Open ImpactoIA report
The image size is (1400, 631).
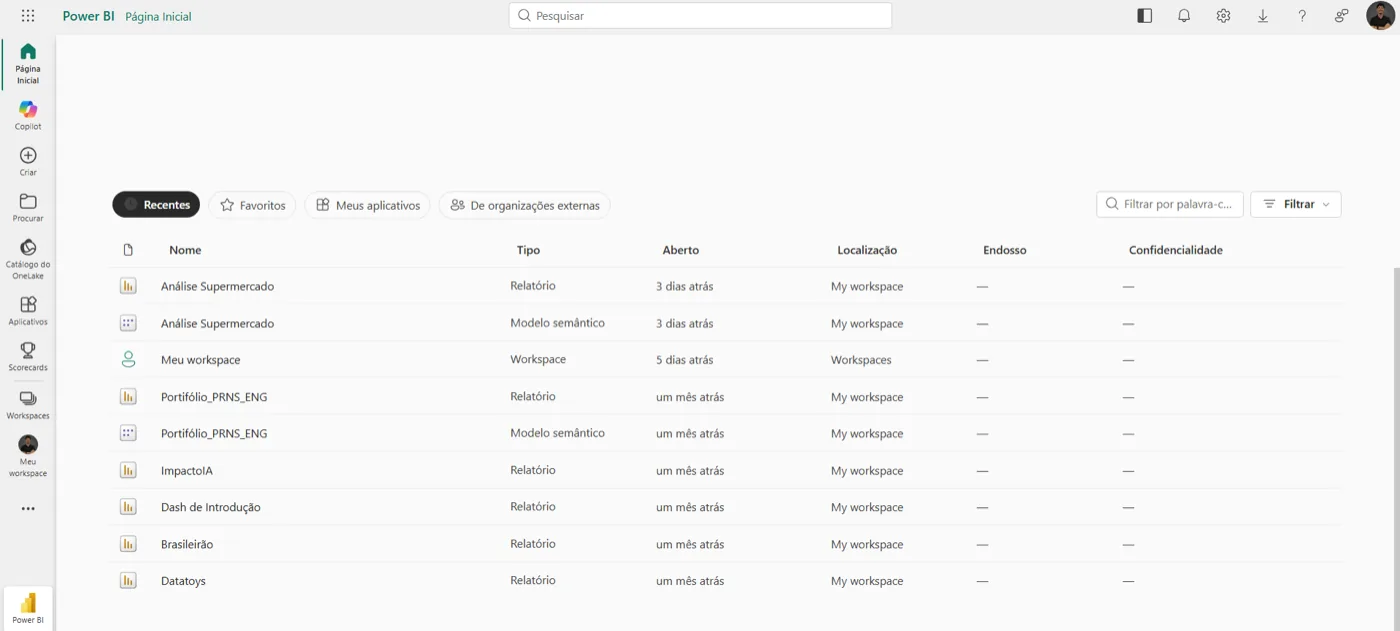click(187, 471)
